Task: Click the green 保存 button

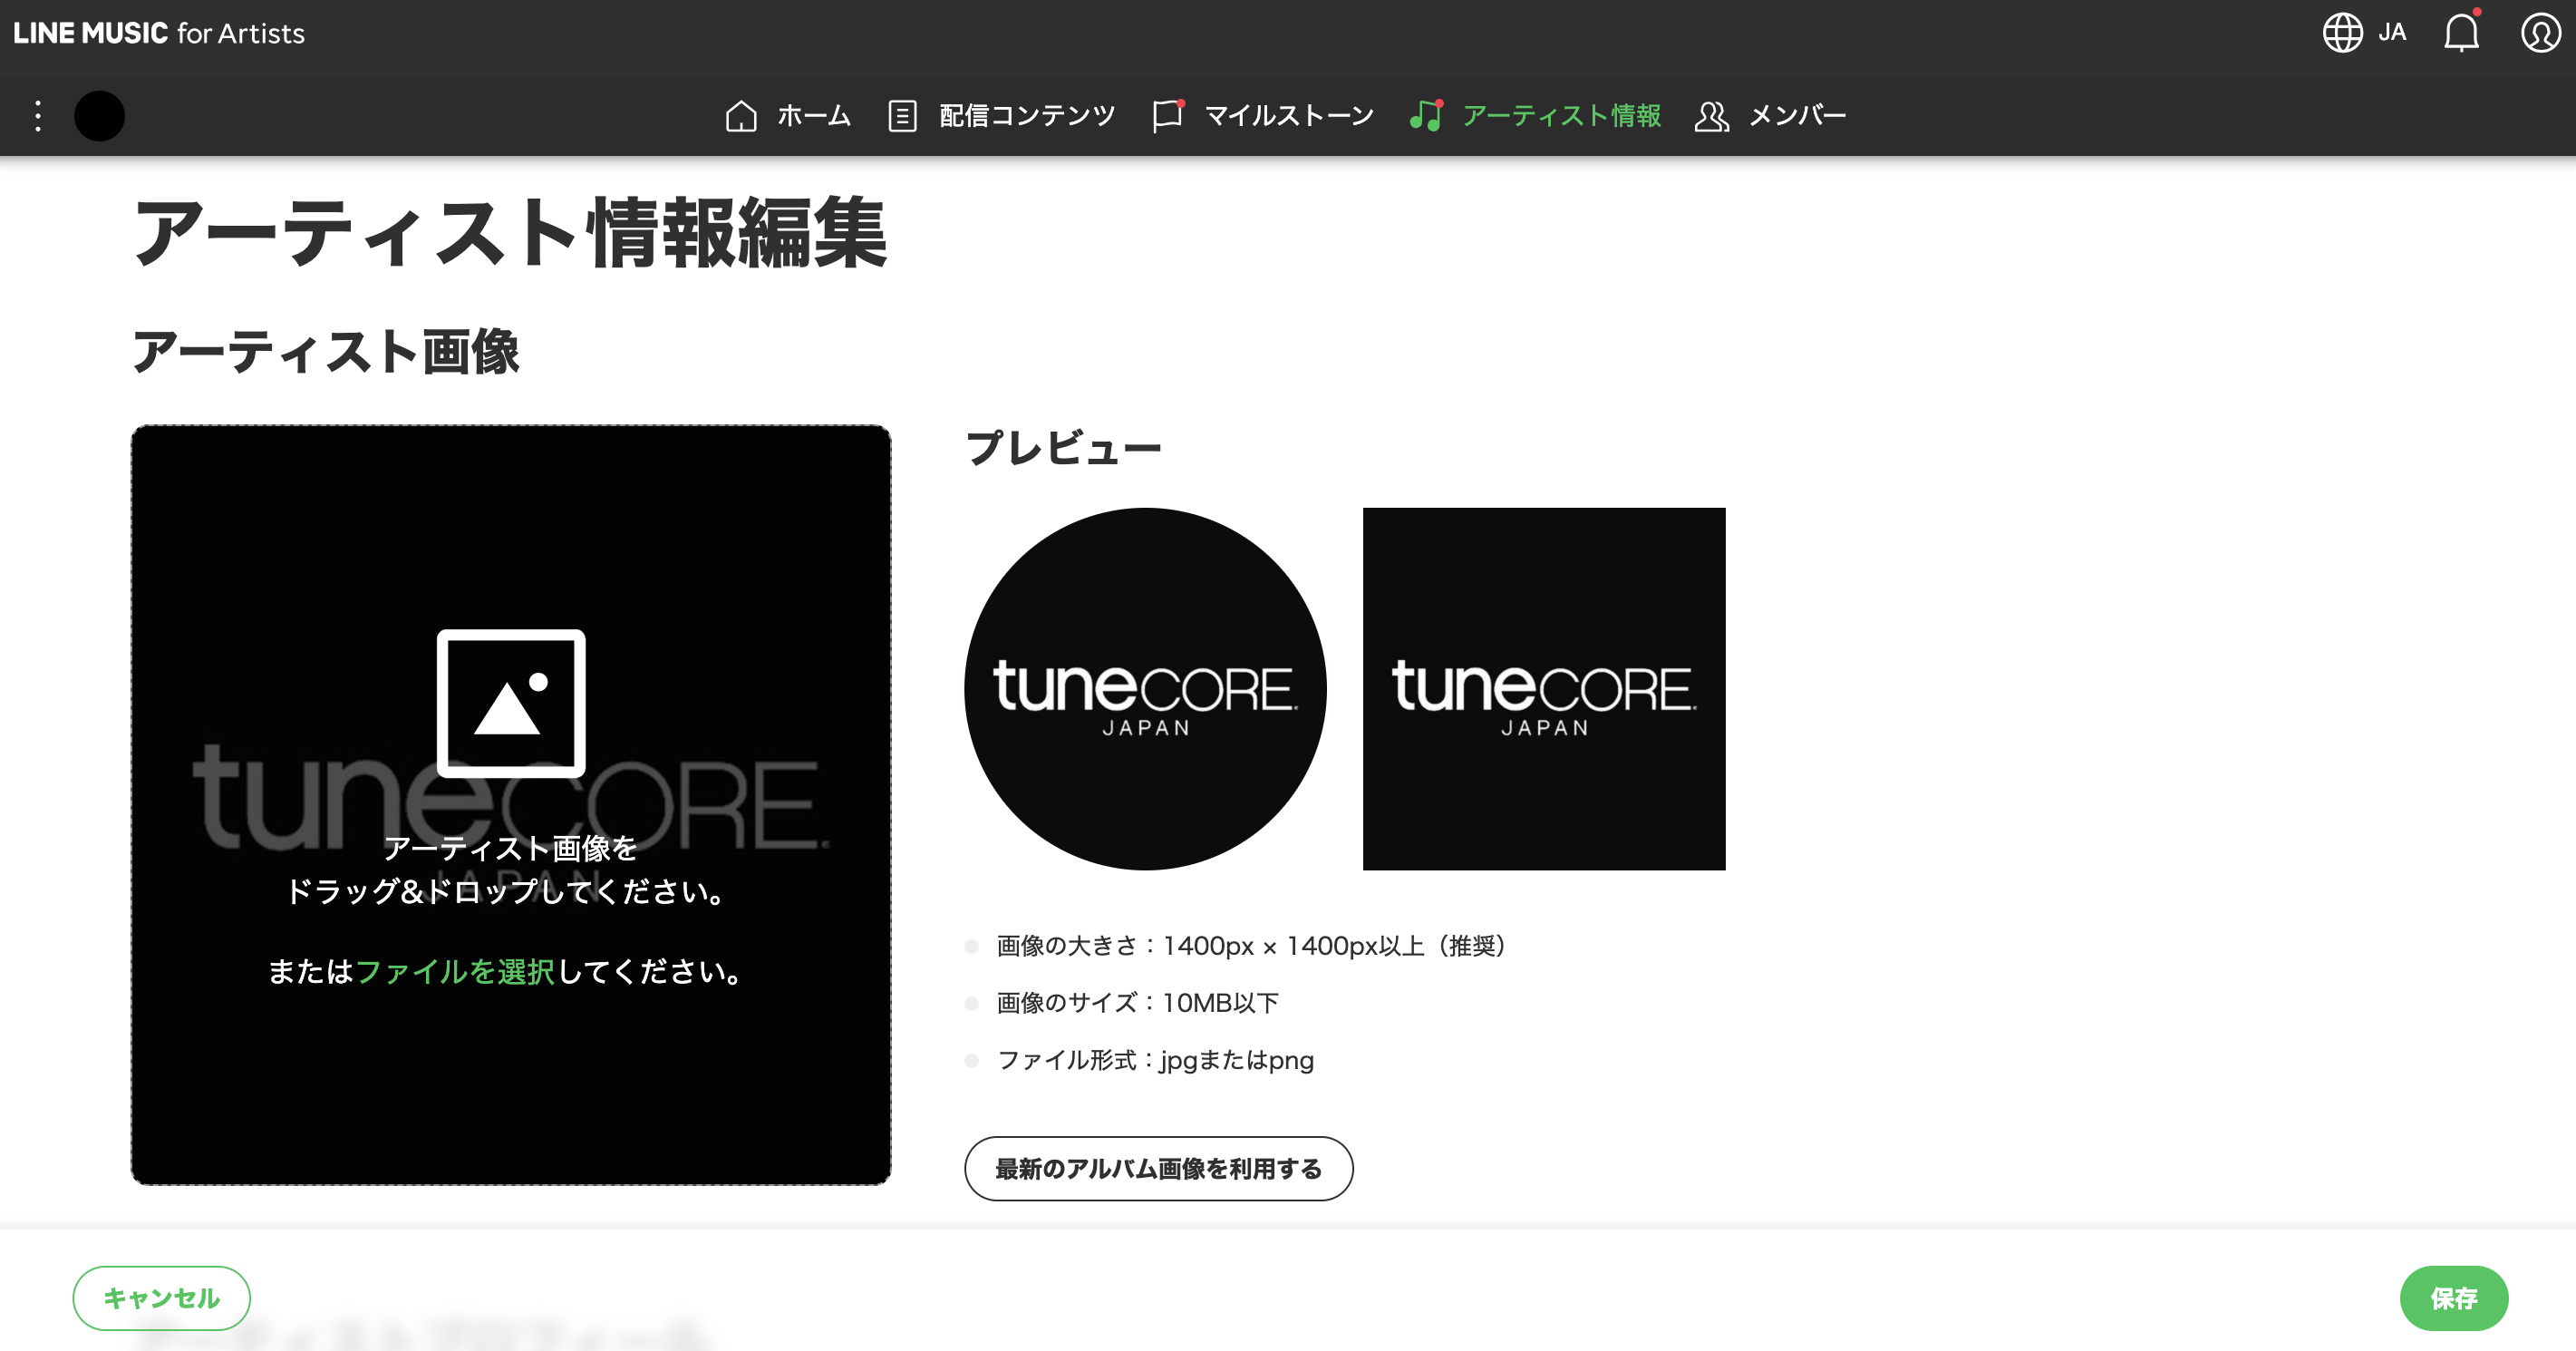Action: point(2454,1298)
